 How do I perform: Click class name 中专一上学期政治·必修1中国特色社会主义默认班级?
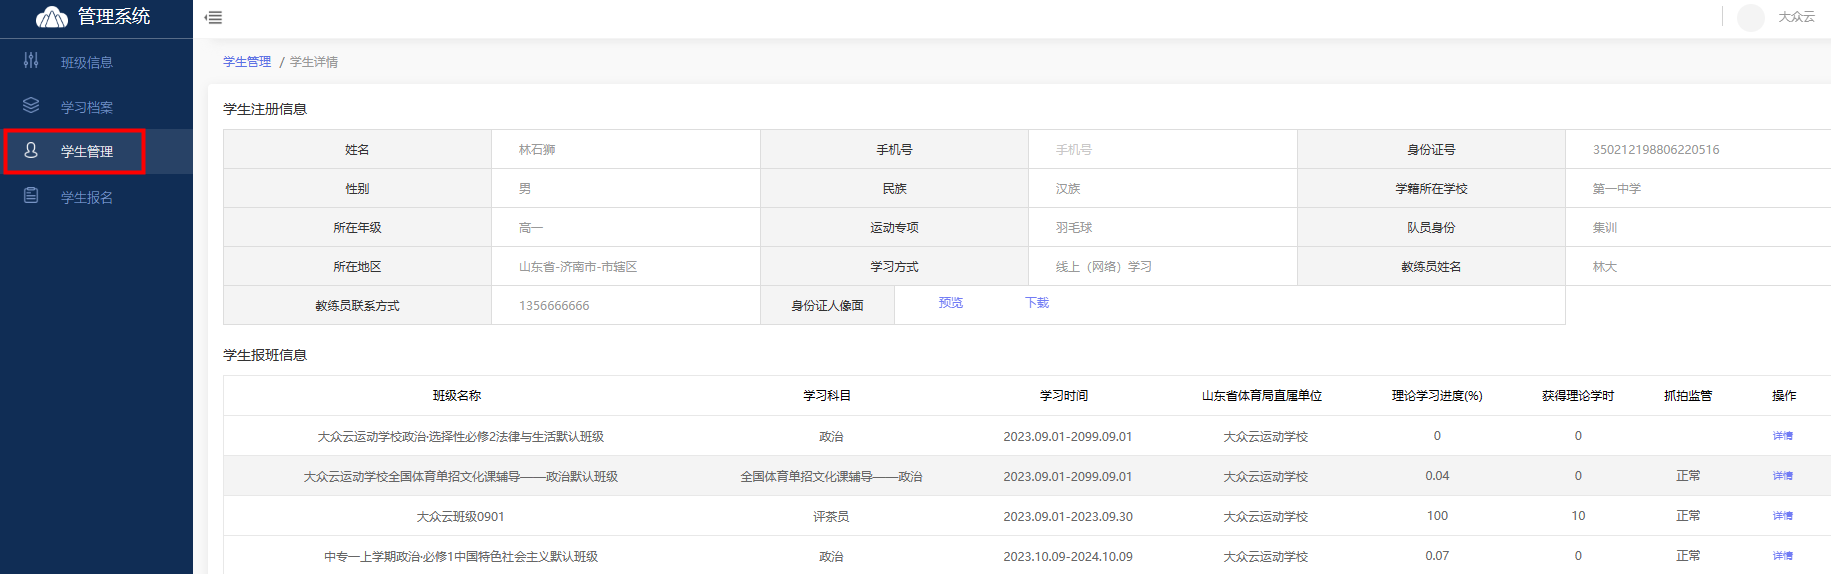(461, 557)
